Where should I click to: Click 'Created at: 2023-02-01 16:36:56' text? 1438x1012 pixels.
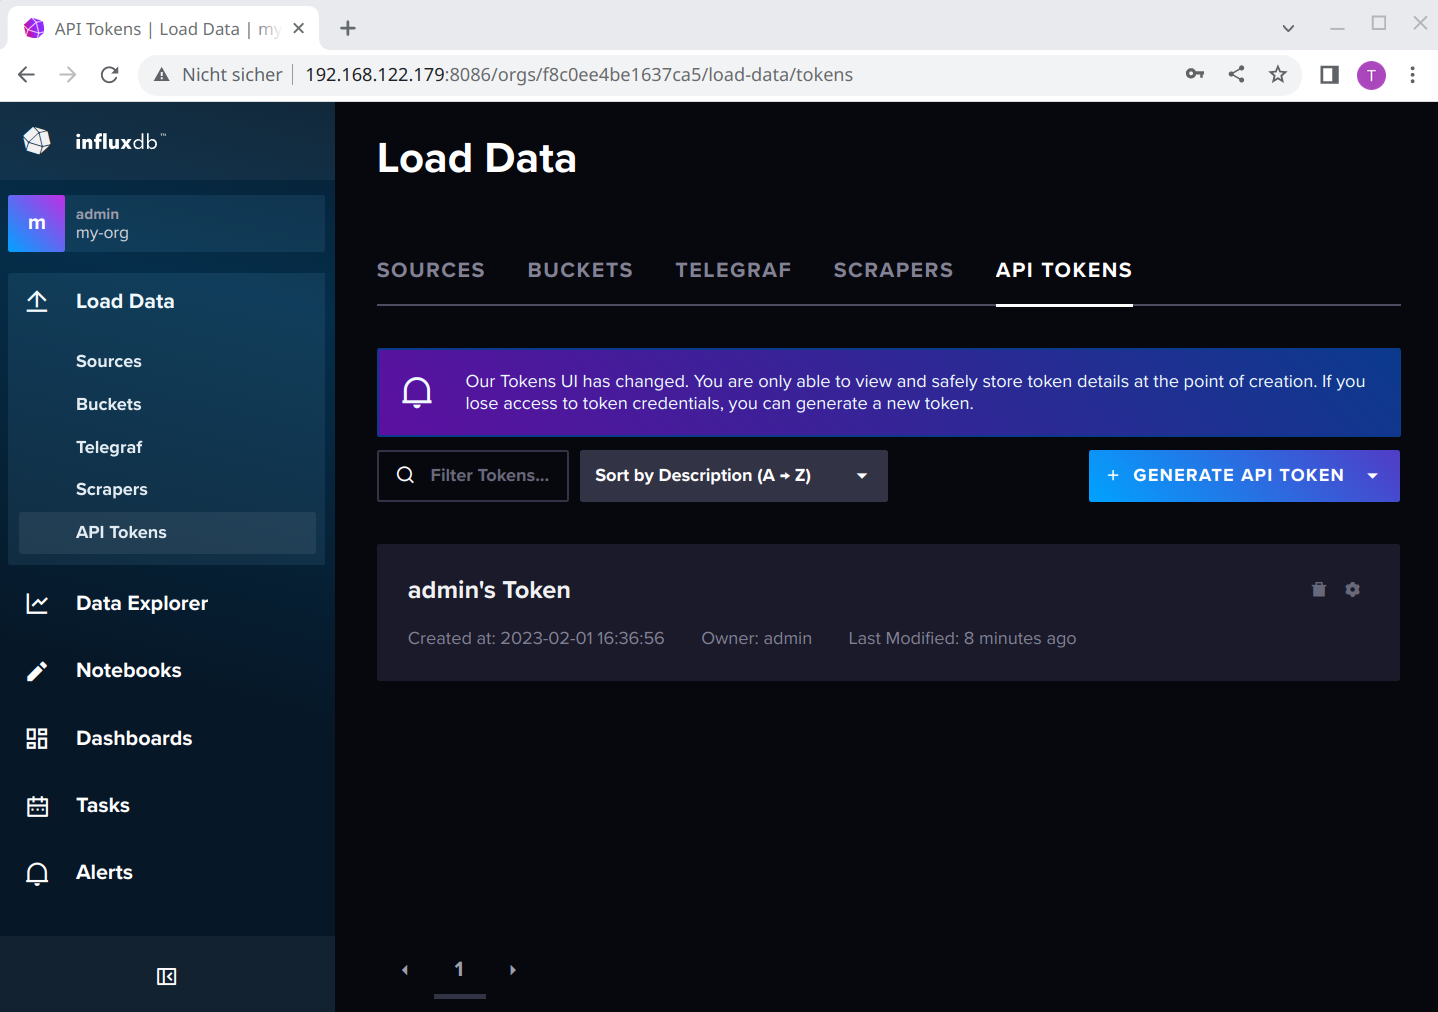coord(536,638)
